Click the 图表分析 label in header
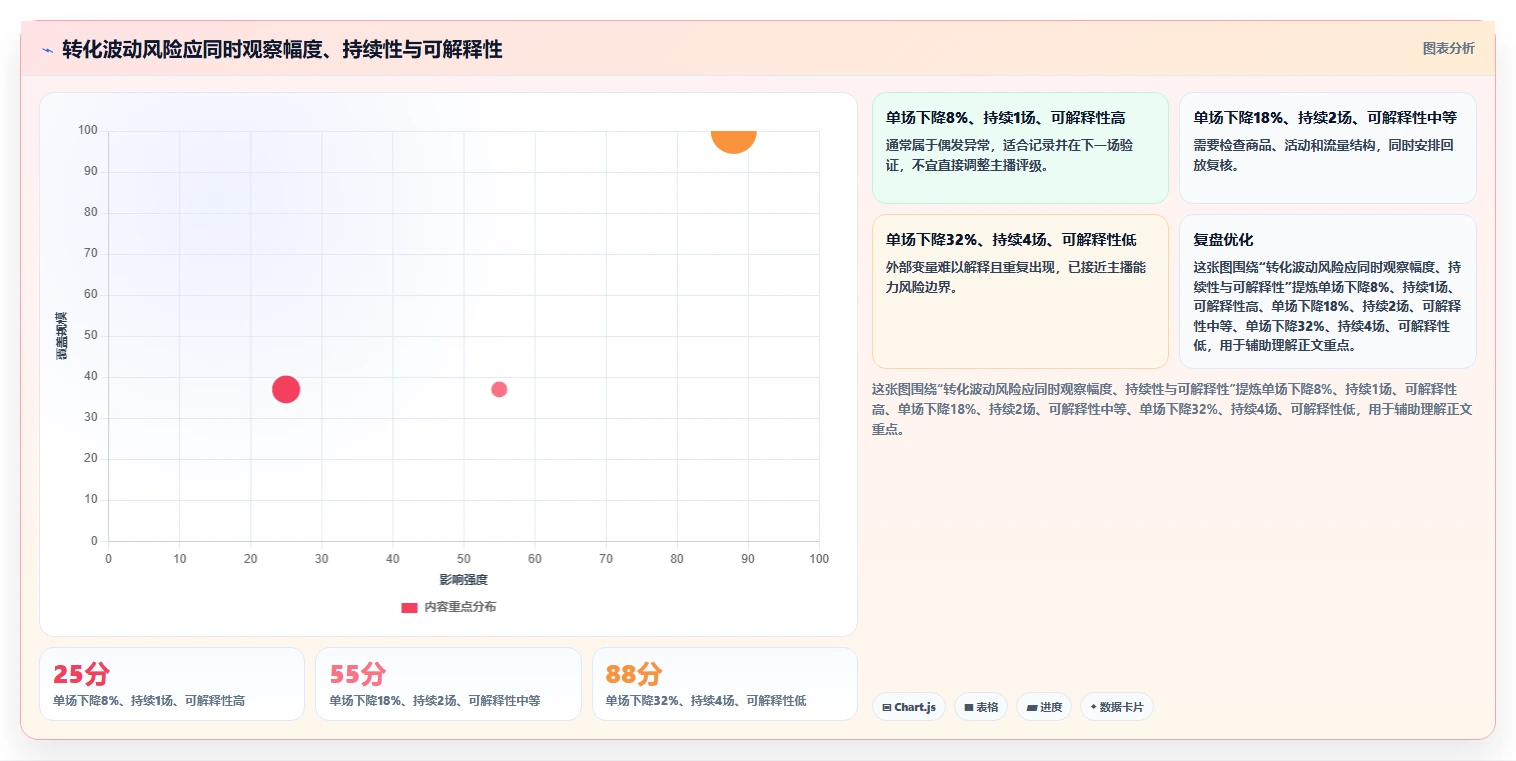 (1448, 48)
